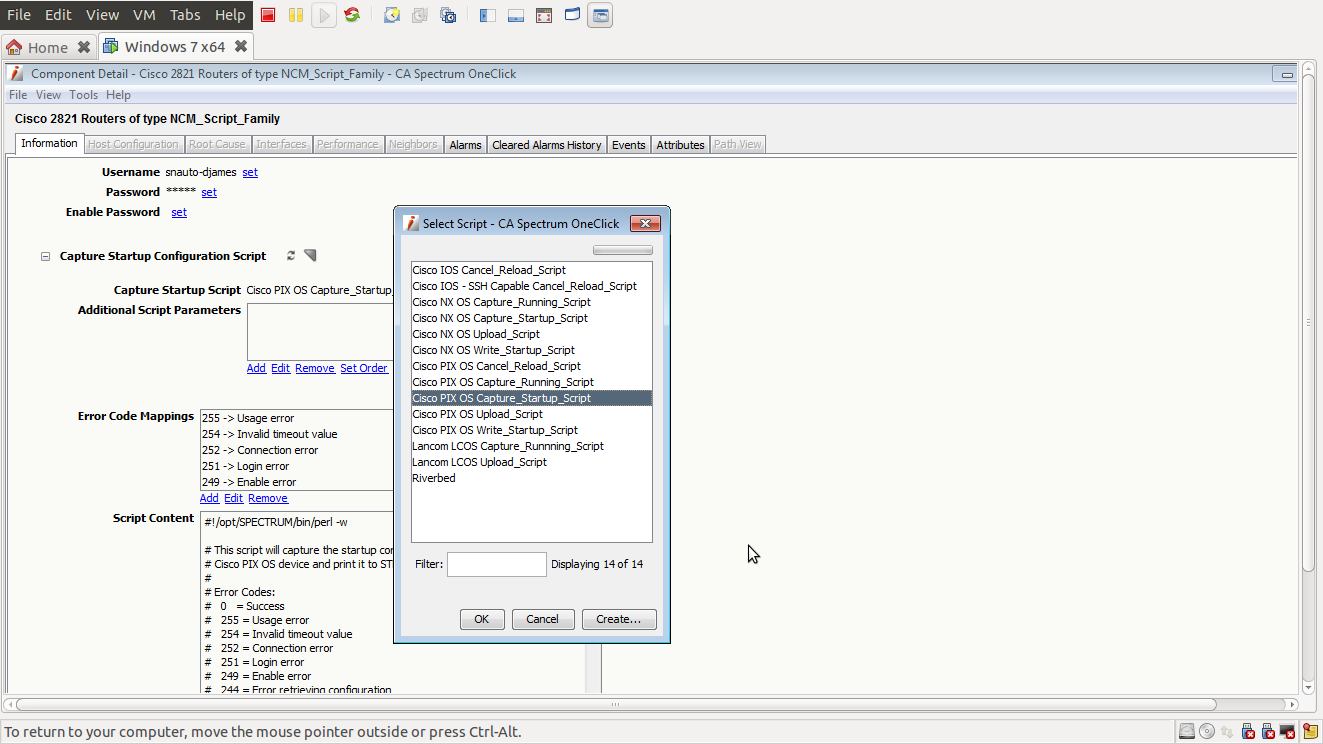
Task: Open the snapshot manager icon
Action: point(448,15)
